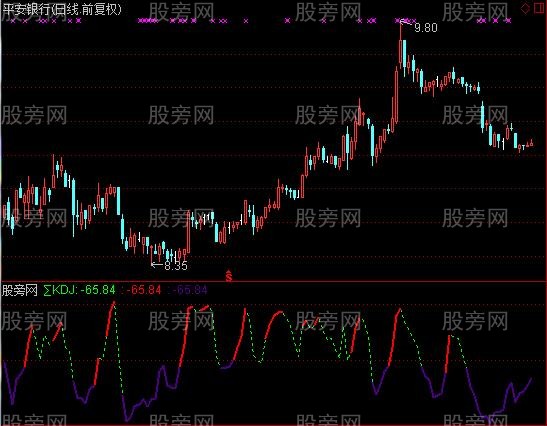Click the 股旁网 indicator name label
Screen dimensions: 547x426
[x=20, y=290]
